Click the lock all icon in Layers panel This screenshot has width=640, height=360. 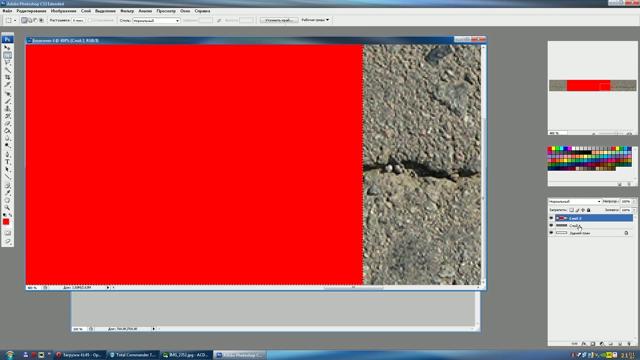pyautogui.click(x=589, y=210)
